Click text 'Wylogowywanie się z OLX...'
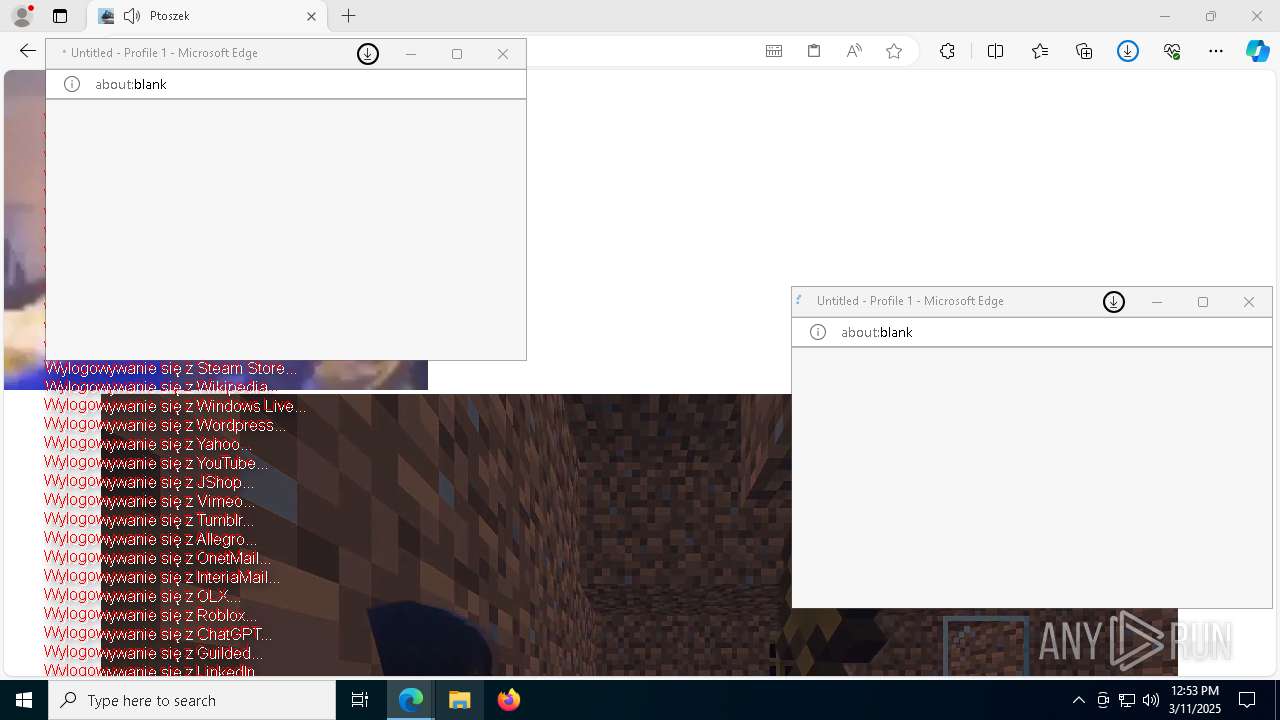The height and width of the screenshot is (720, 1280). tap(142, 596)
